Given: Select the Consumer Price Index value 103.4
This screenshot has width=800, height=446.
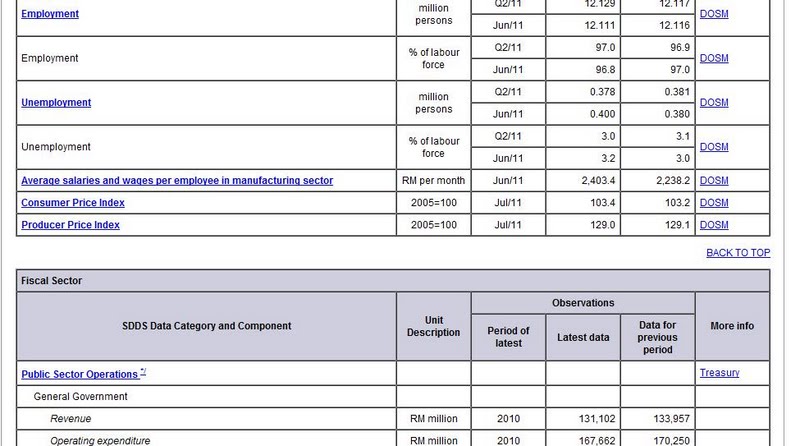Looking at the screenshot, I should pyautogui.click(x=603, y=203).
